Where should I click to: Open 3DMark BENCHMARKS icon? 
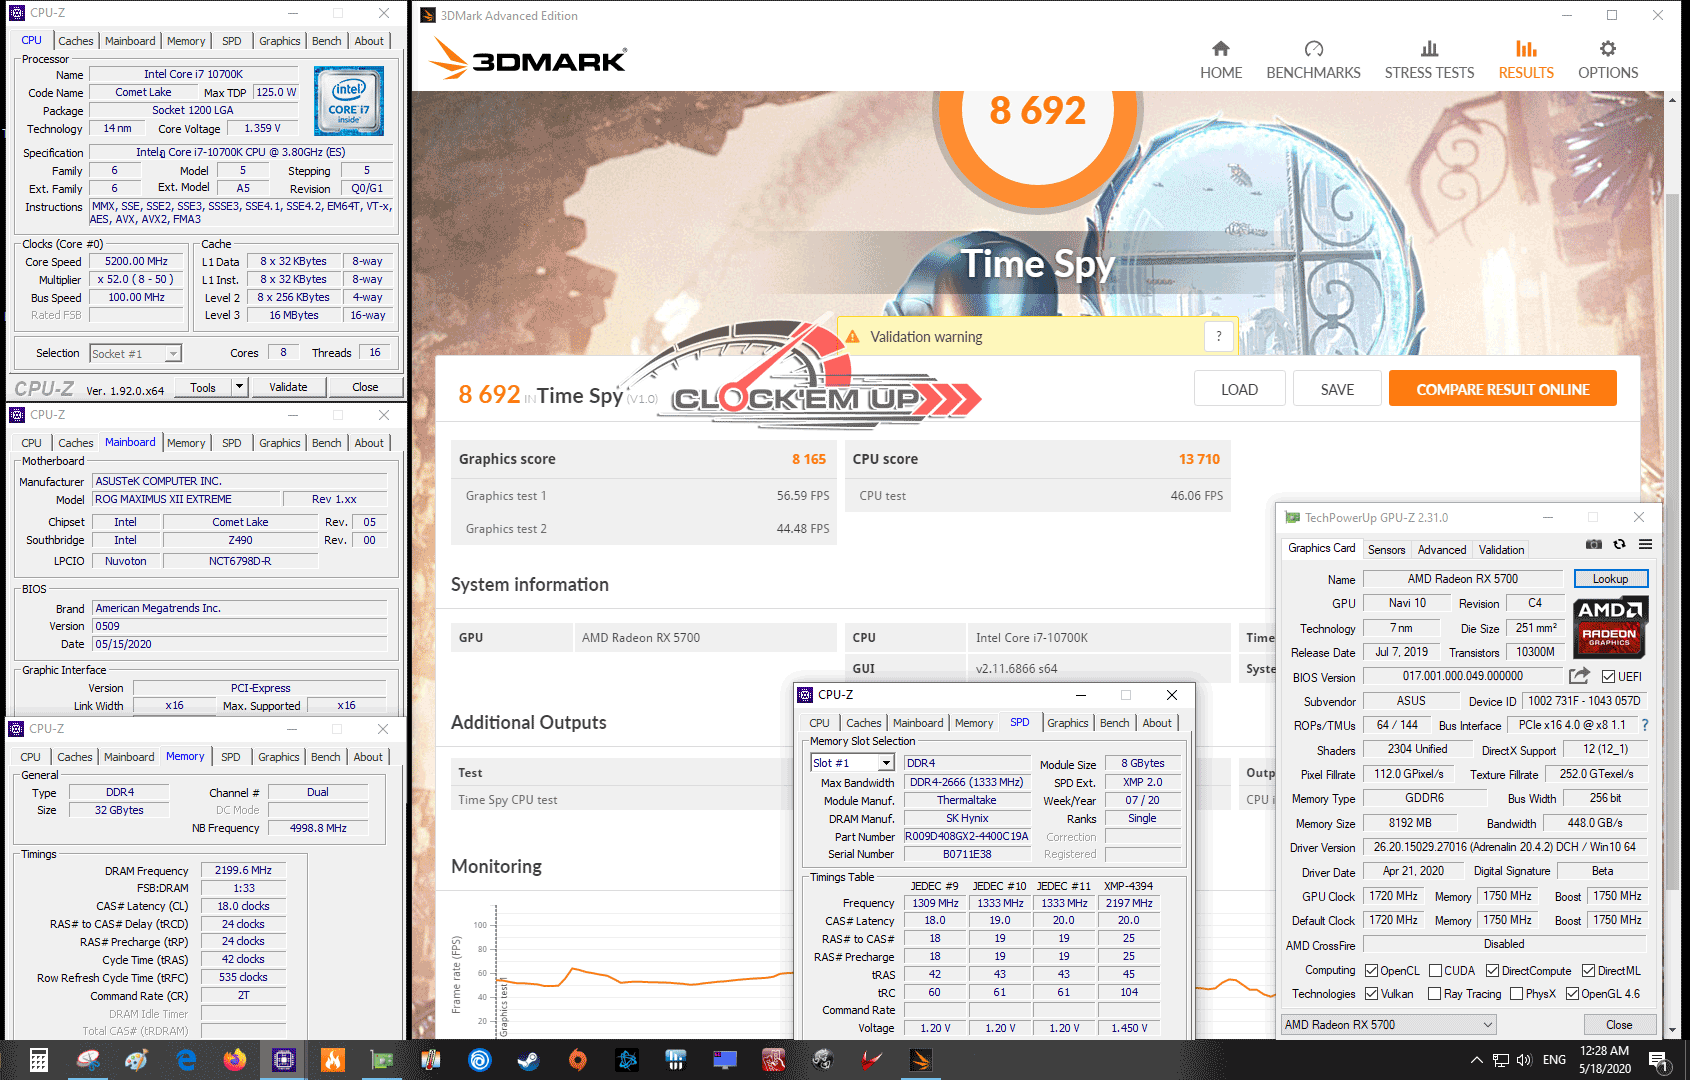[1313, 49]
